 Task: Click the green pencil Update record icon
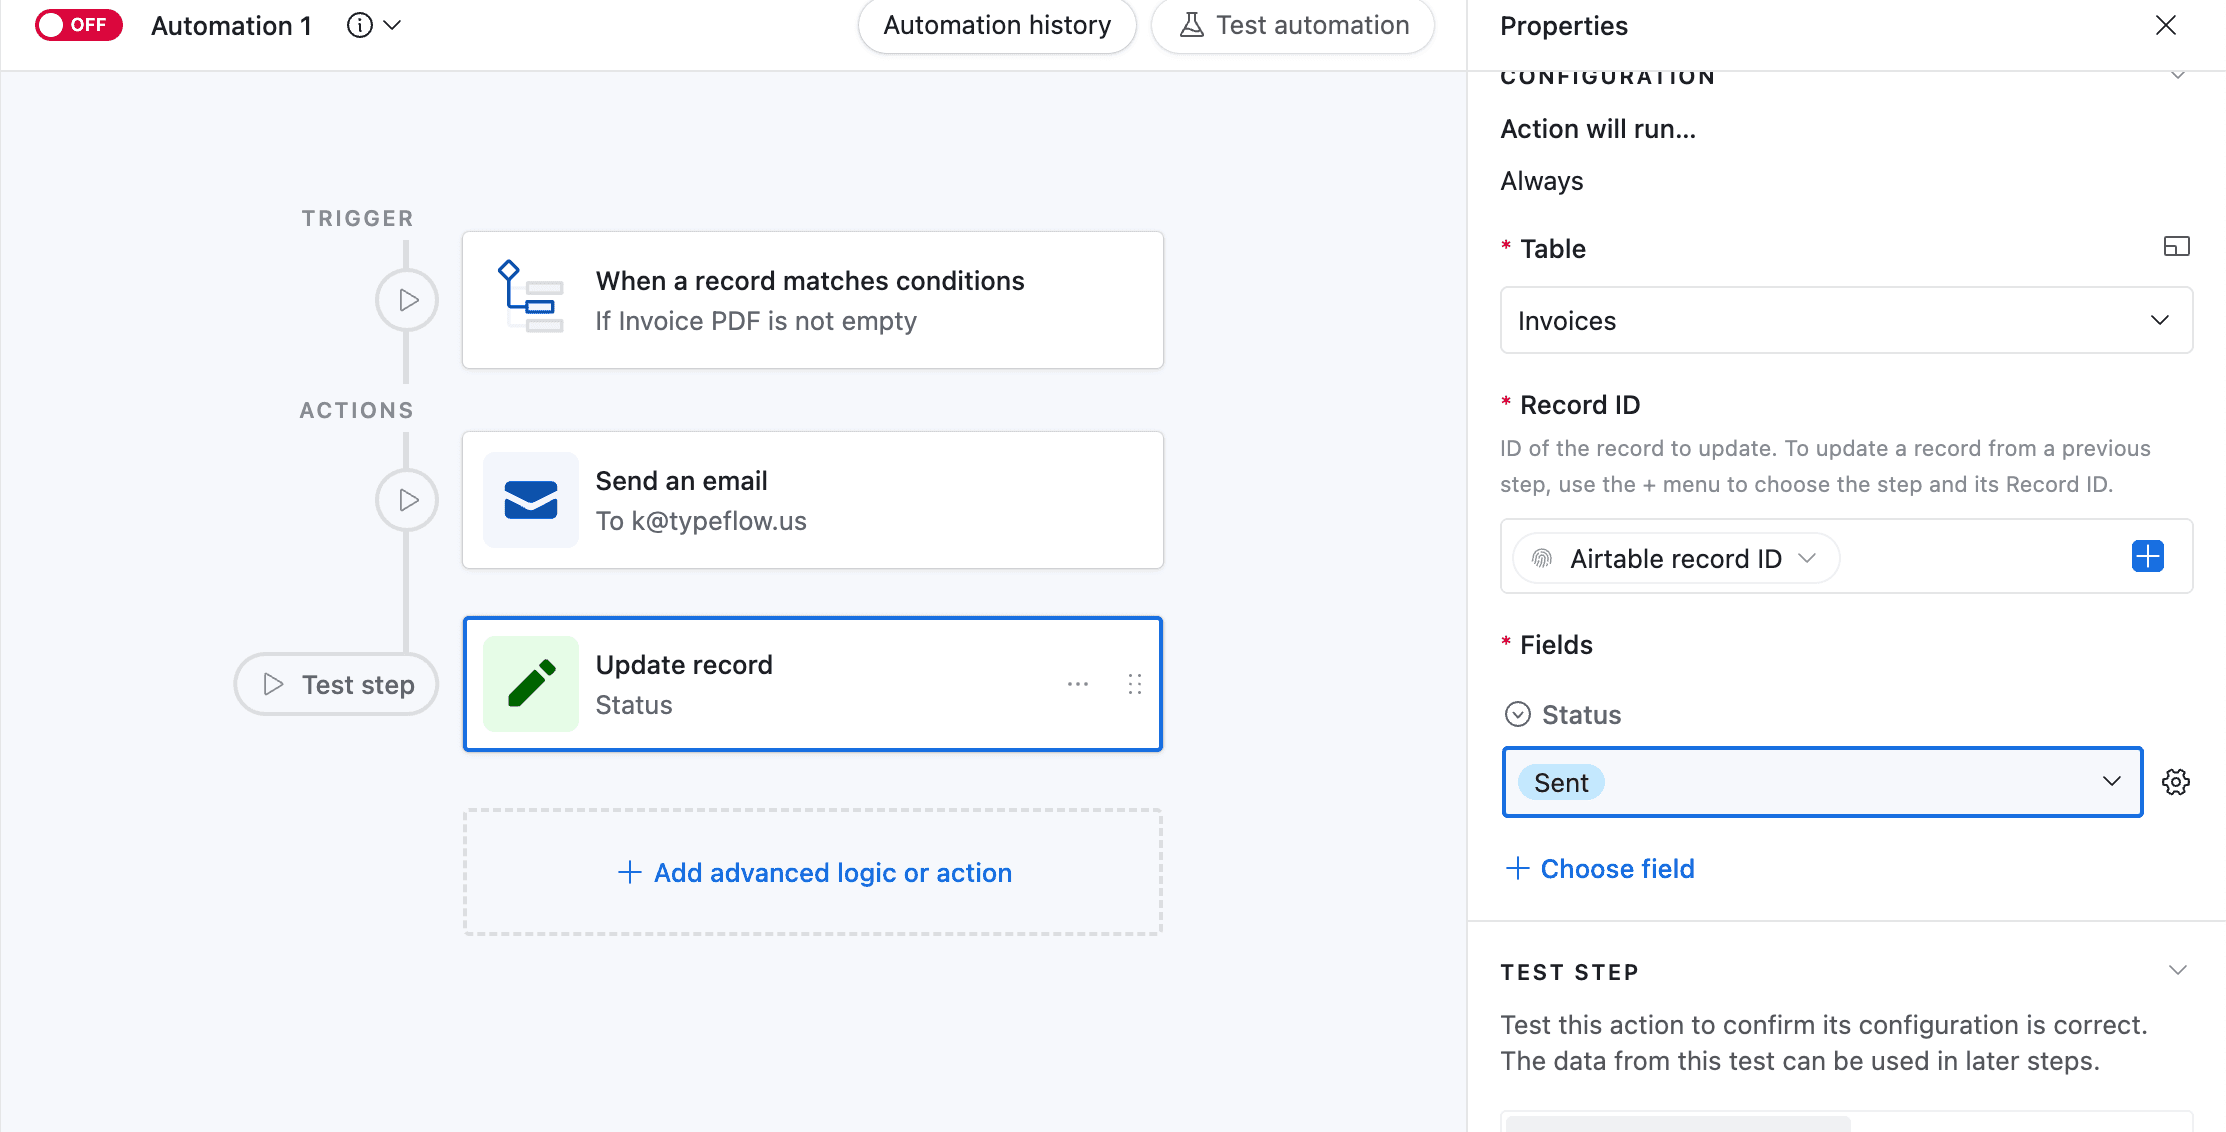530,684
